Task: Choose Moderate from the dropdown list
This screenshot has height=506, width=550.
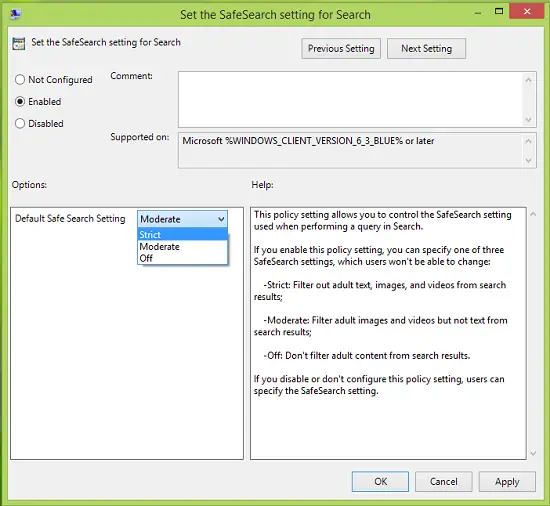Action: 182,247
